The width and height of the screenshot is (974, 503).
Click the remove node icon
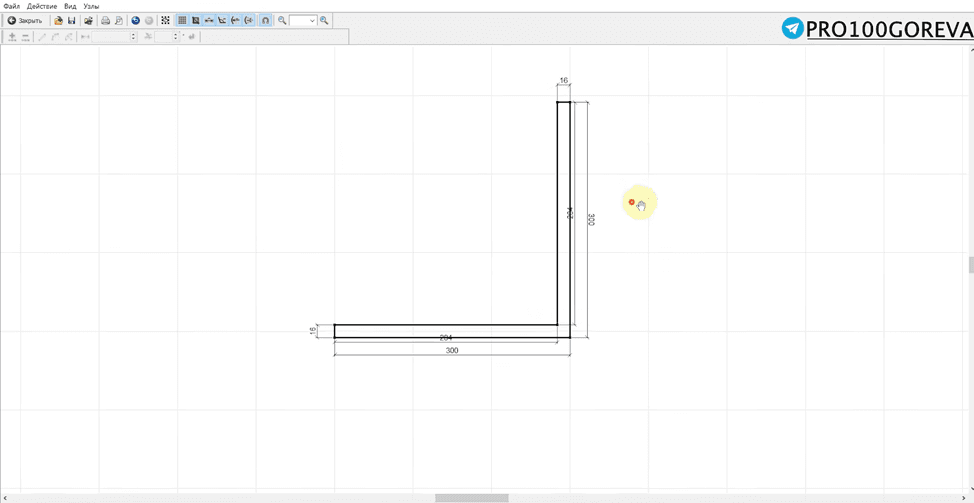pos(25,37)
